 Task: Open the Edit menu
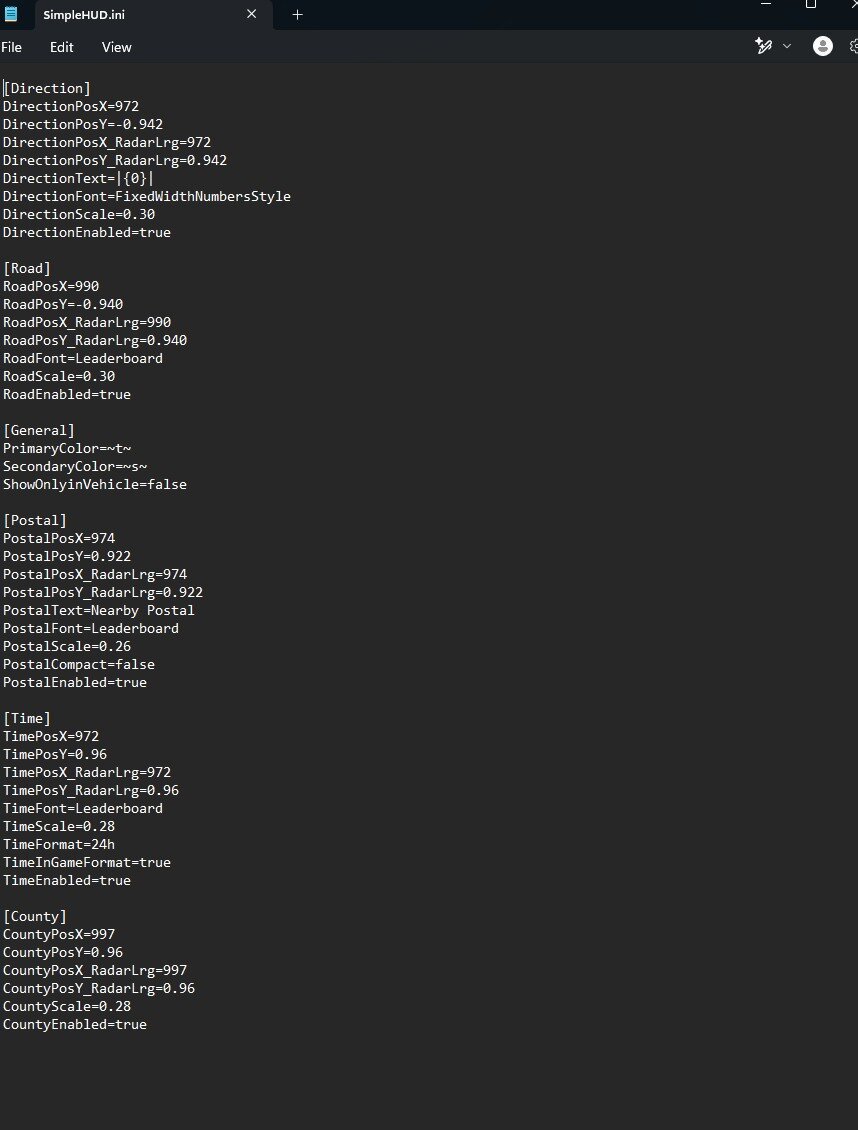[x=62, y=47]
